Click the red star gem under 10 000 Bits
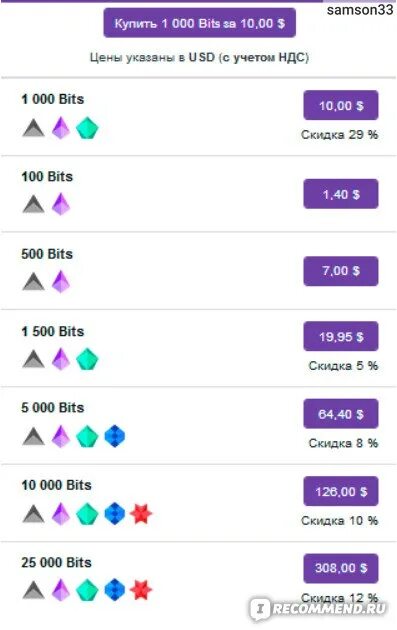 click(x=141, y=514)
